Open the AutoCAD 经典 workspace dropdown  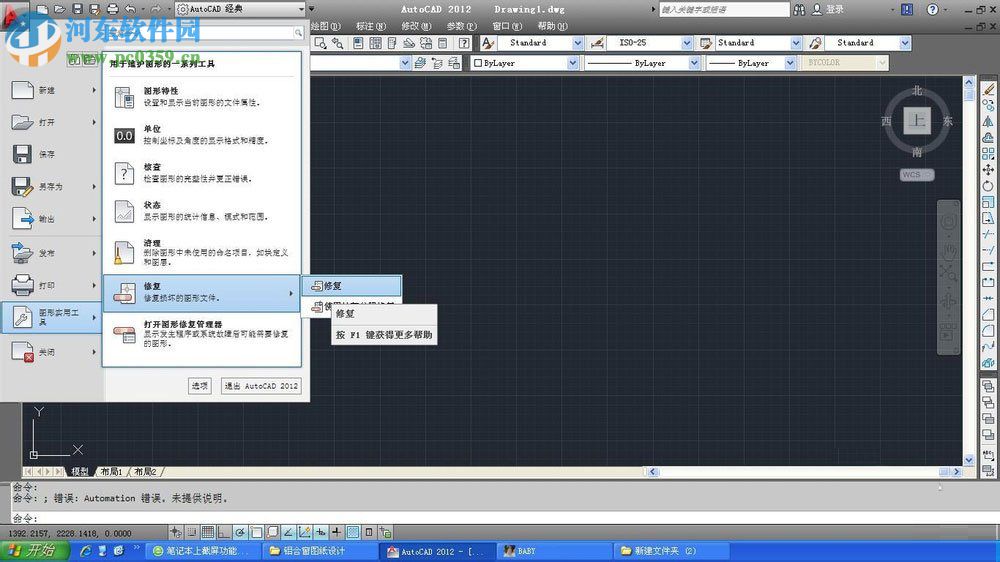coord(240,9)
